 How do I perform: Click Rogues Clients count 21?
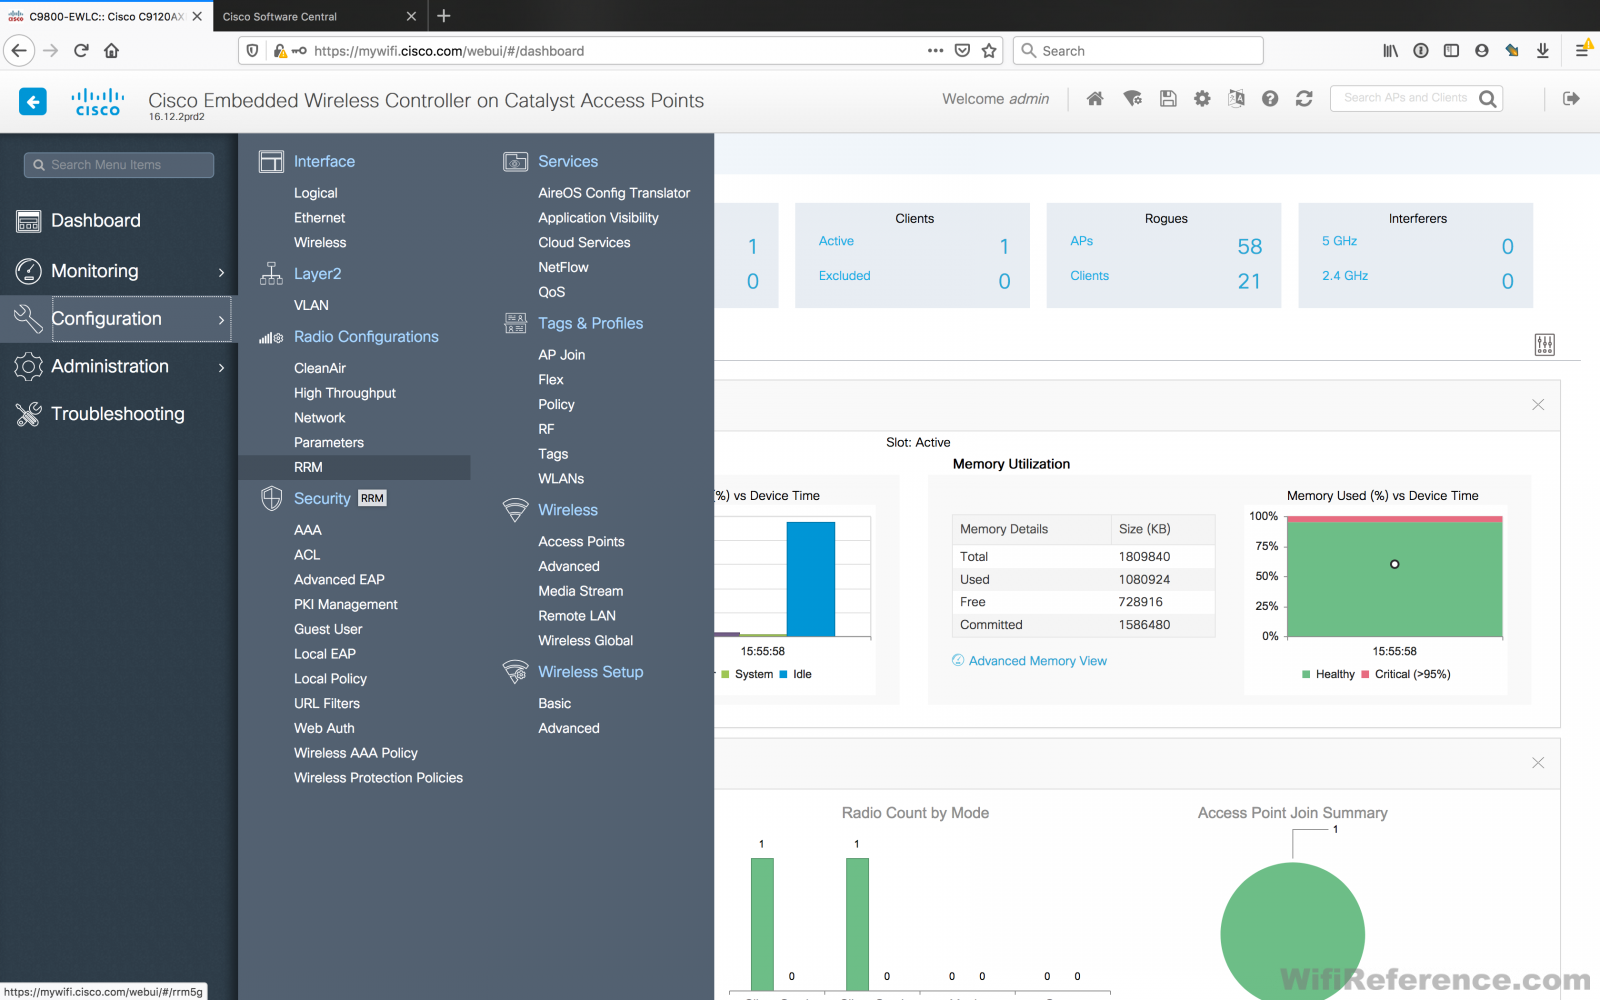tap(1249, 282)
